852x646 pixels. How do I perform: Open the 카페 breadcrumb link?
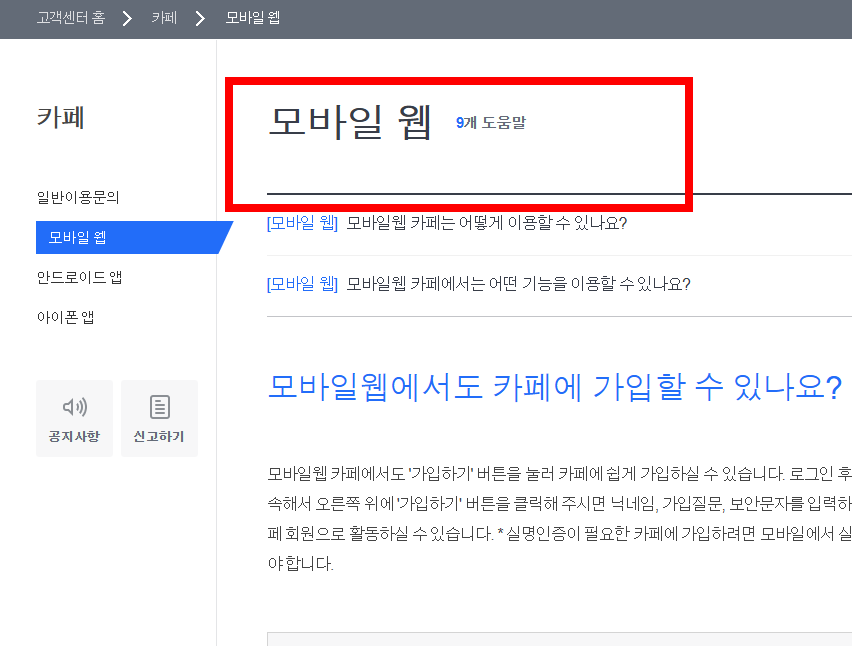pos(162,17)
